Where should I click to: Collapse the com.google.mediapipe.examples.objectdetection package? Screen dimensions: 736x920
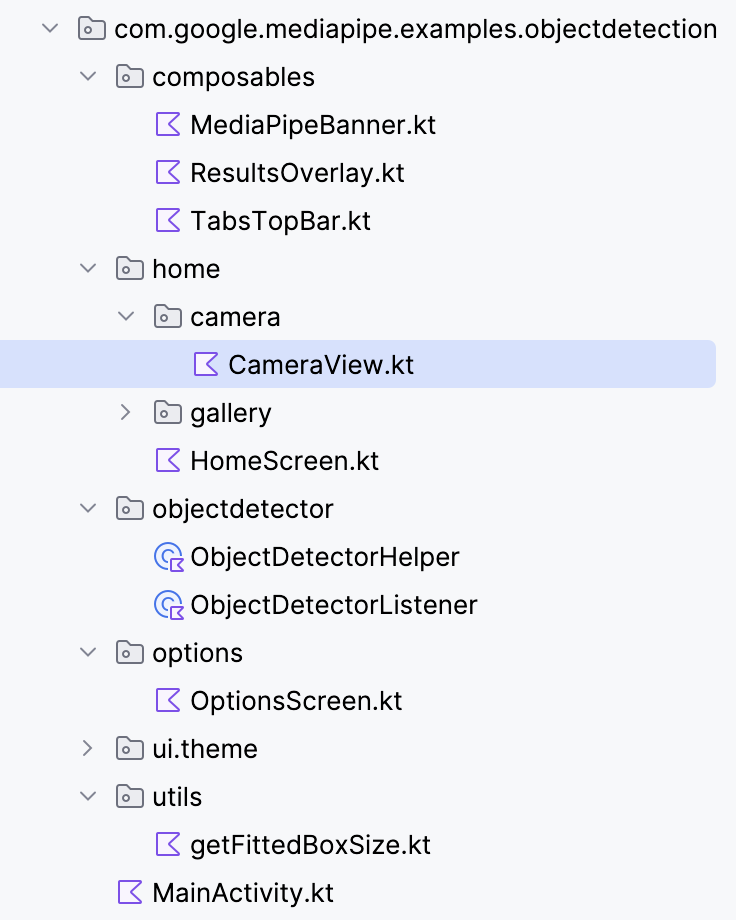point(50,28)
